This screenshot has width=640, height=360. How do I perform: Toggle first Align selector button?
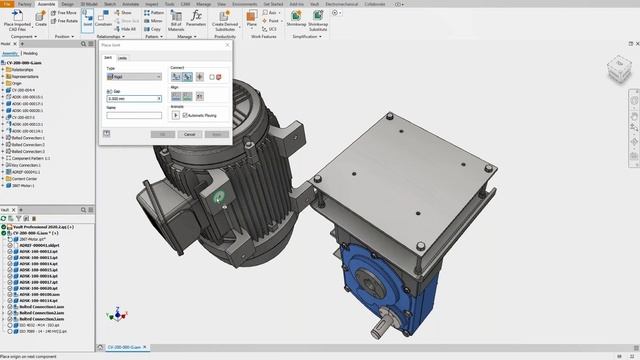176,96
